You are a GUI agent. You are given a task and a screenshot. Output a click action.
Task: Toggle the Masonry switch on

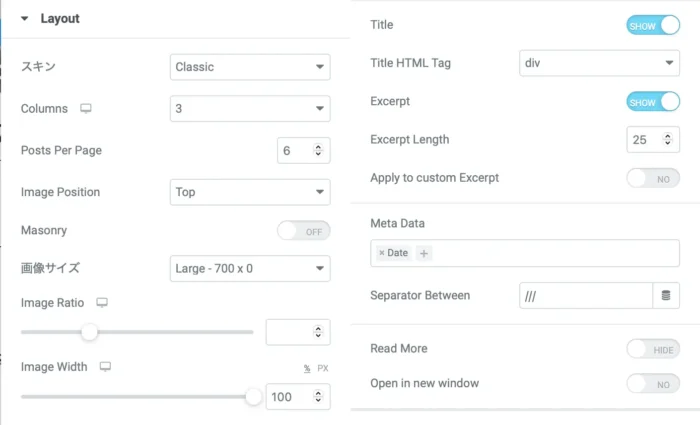coord(303,231)
